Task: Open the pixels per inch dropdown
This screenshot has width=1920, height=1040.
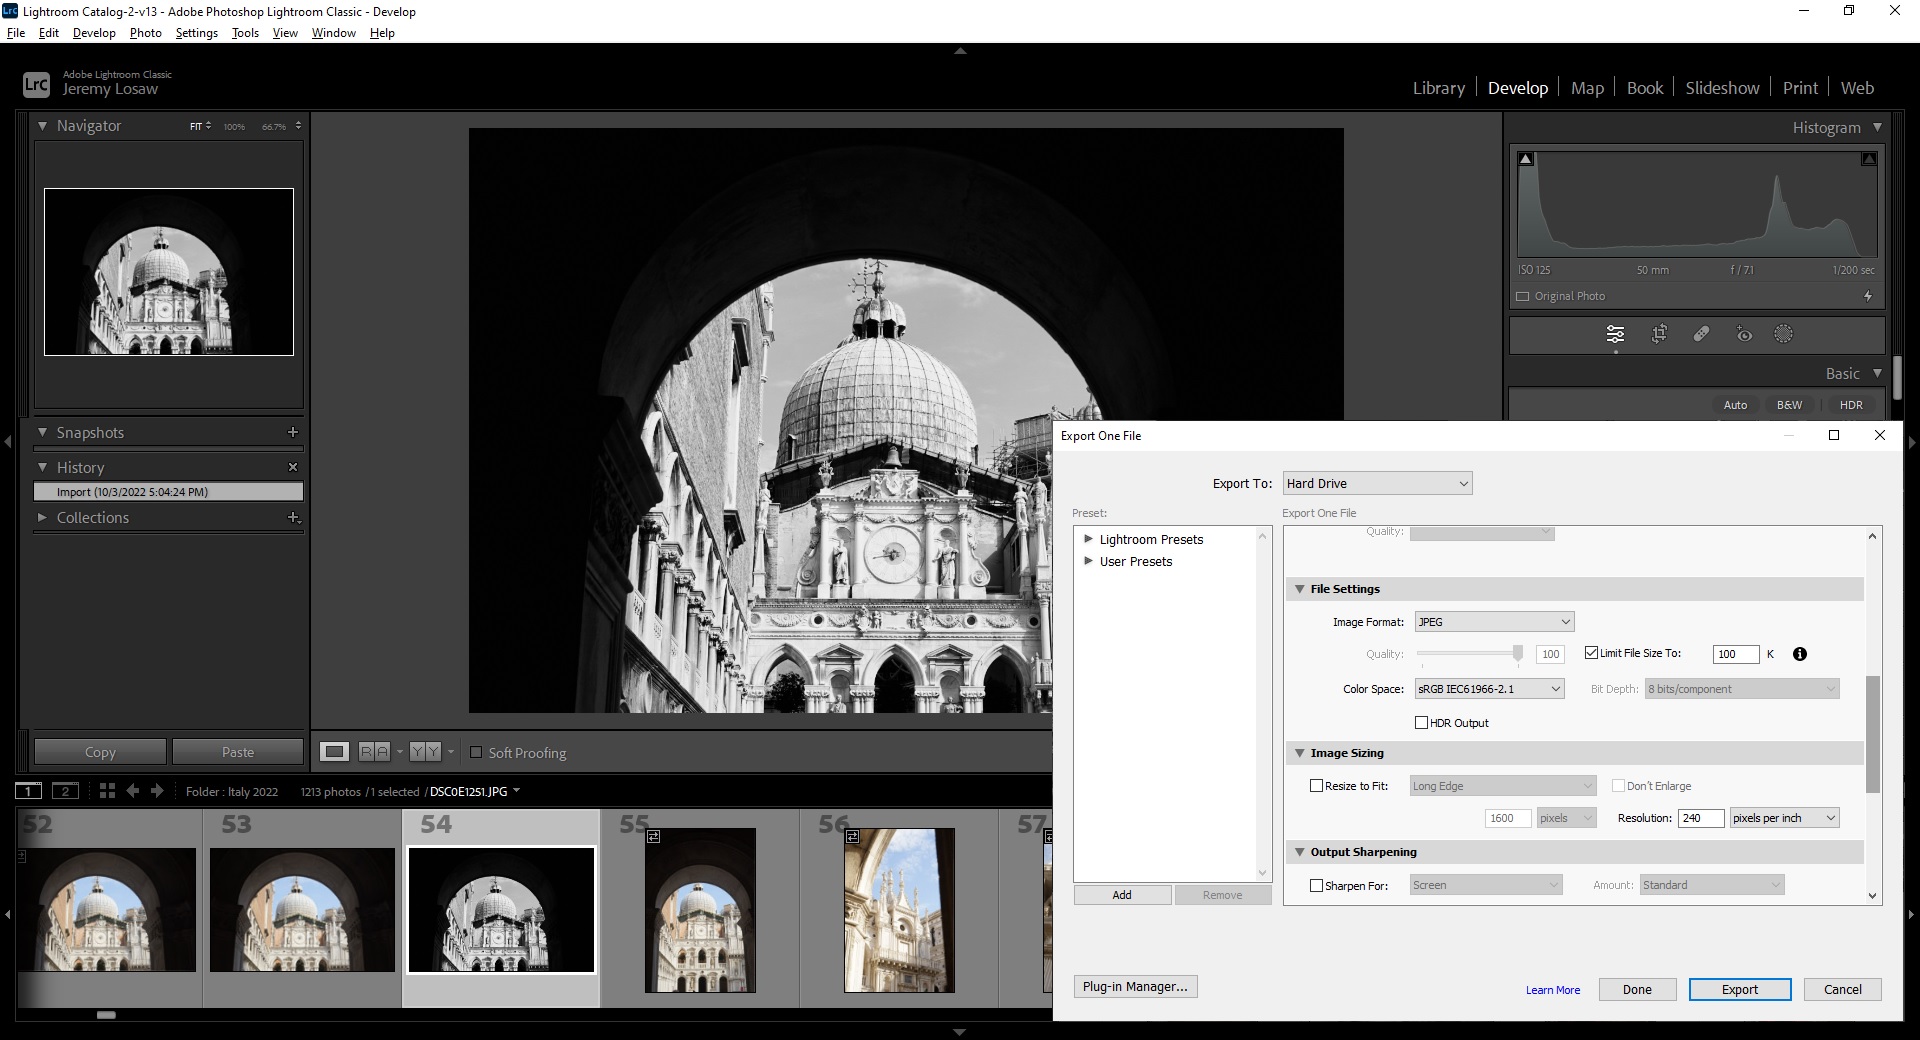Action: (1784, 818)
